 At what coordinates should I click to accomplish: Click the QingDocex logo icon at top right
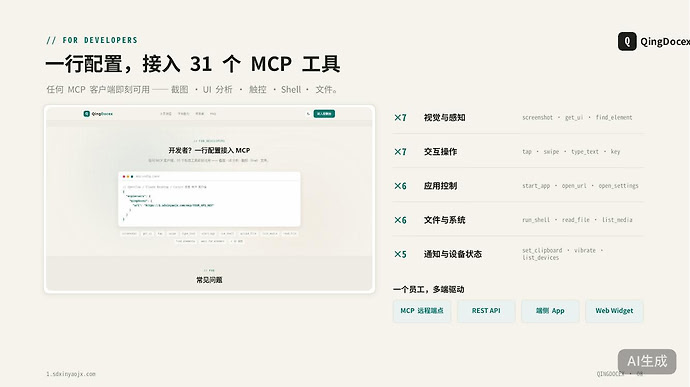627,41
